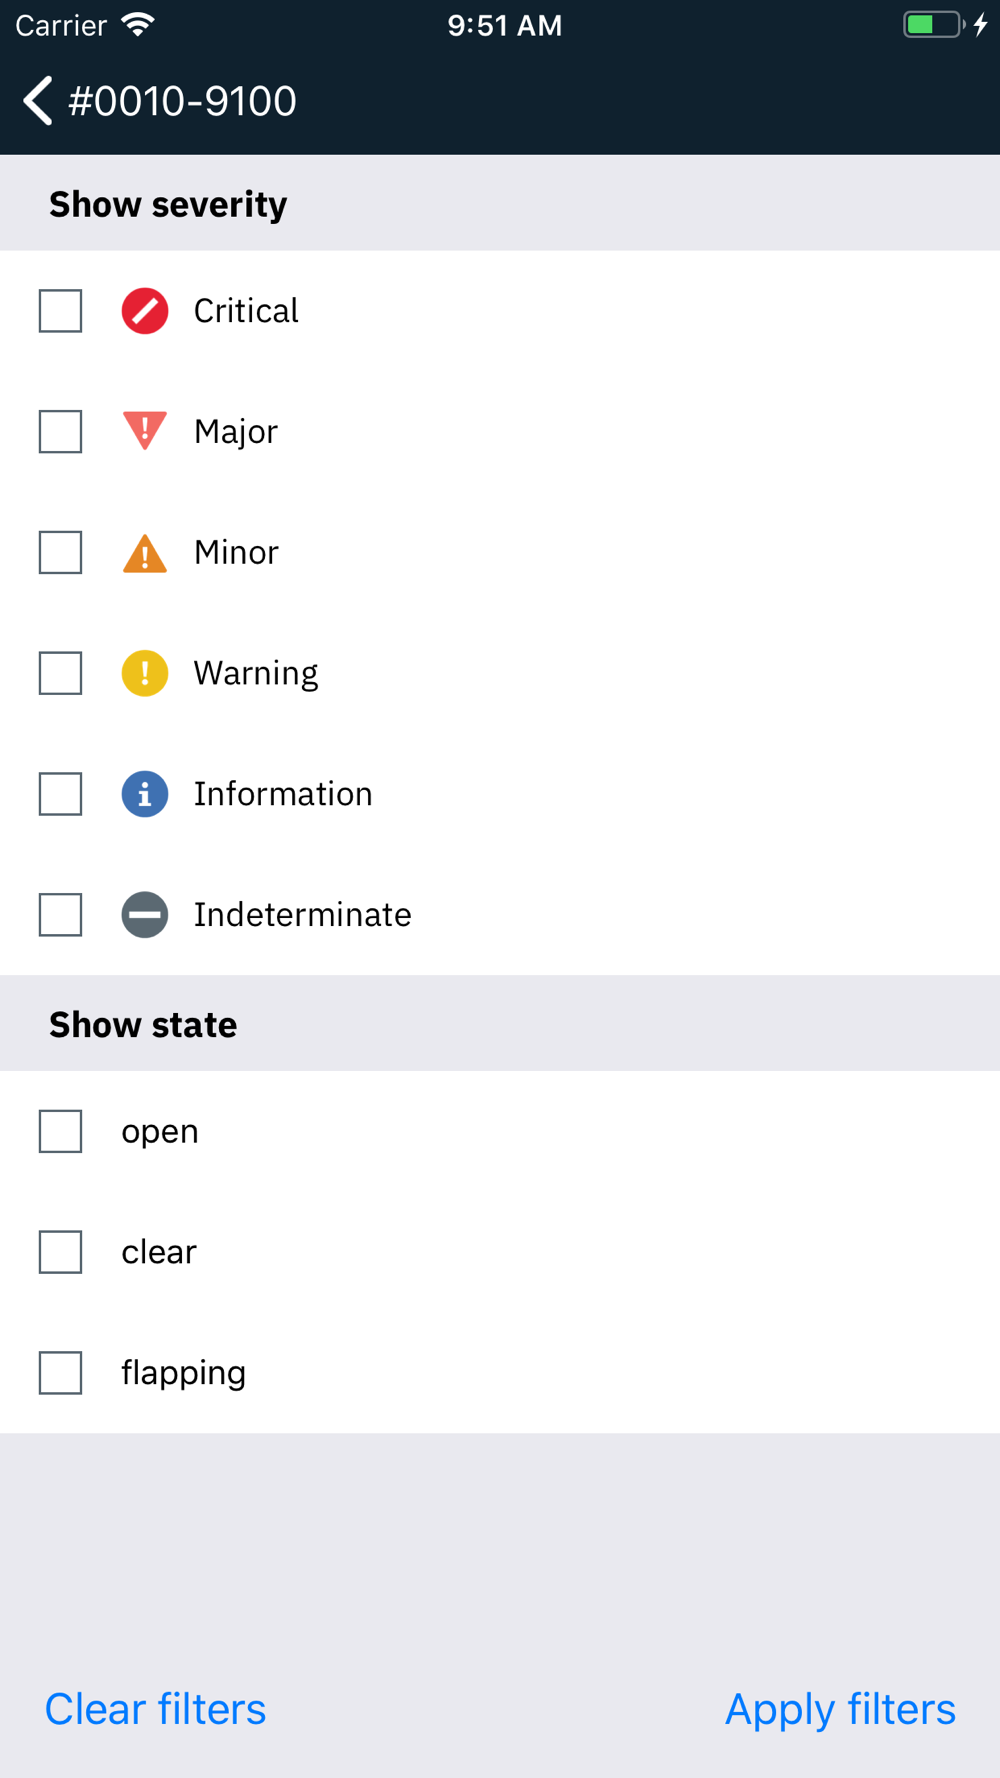Viewport: 1000px width, 1778px height.
Task: Tap the orange Minor warning icon
Action: pos(145,553)
